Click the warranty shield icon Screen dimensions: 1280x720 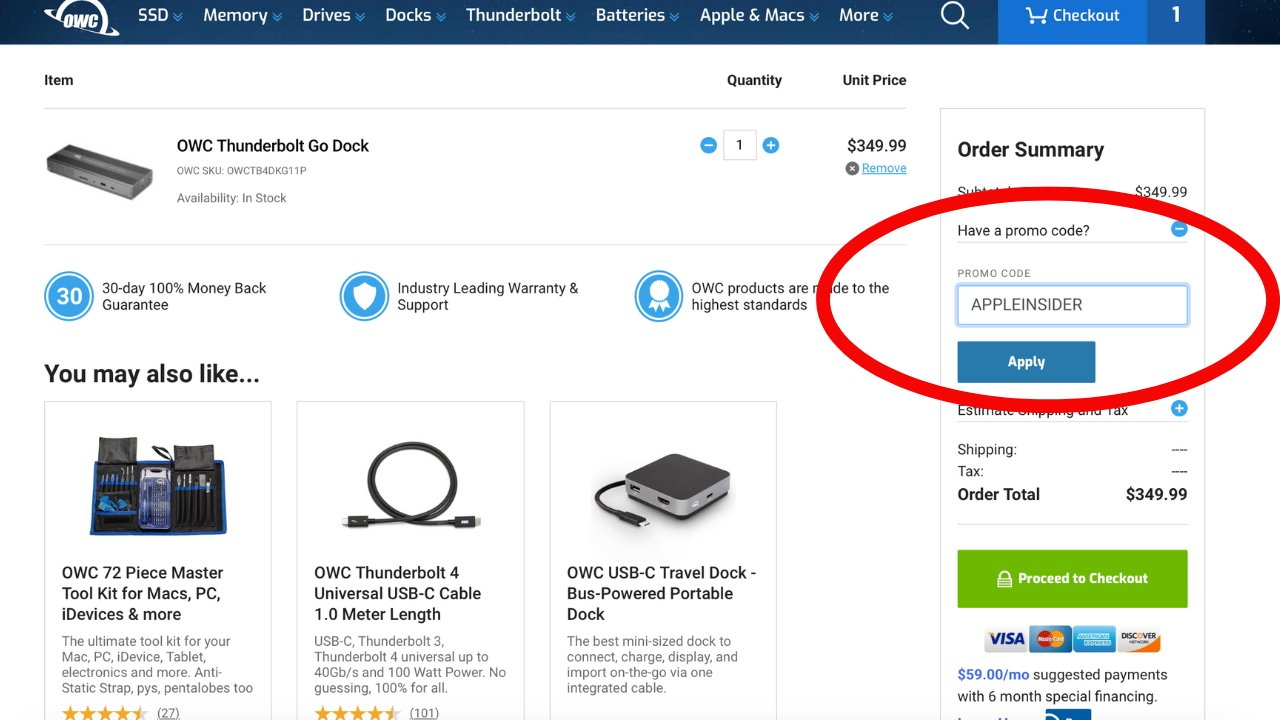[x=363, y=296]
